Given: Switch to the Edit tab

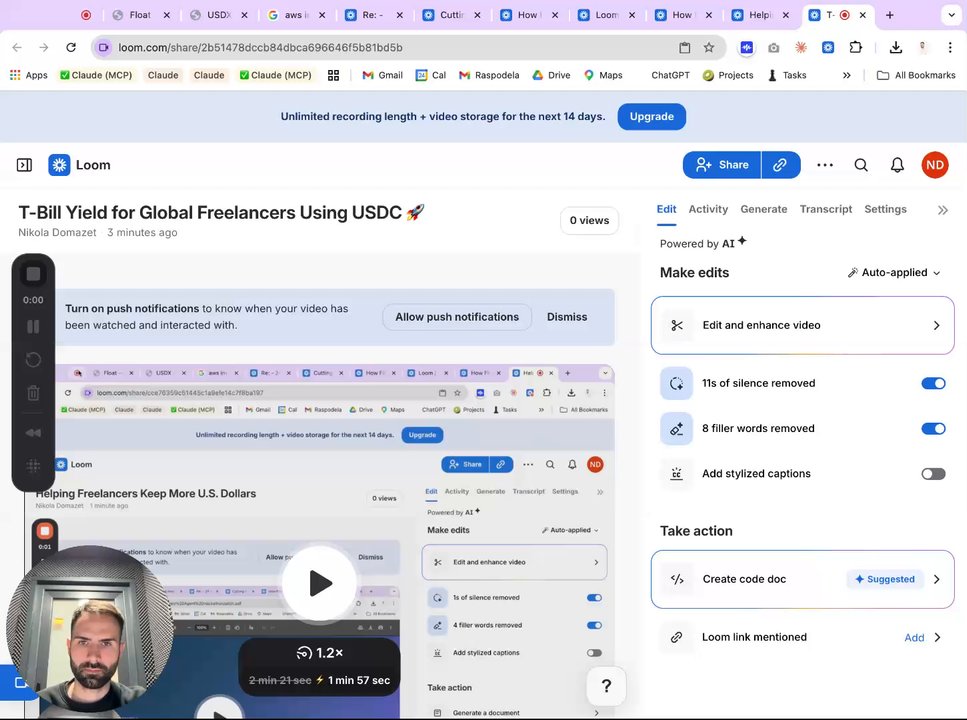Looking at the screenshot, I should [x=666, y=209].
